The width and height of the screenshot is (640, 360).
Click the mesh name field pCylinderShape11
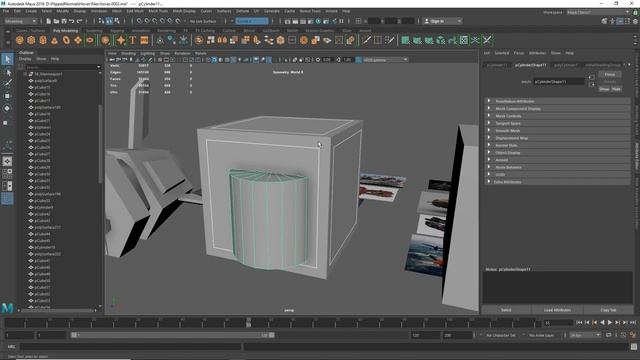pyautogui.click(x=559, y=82)
